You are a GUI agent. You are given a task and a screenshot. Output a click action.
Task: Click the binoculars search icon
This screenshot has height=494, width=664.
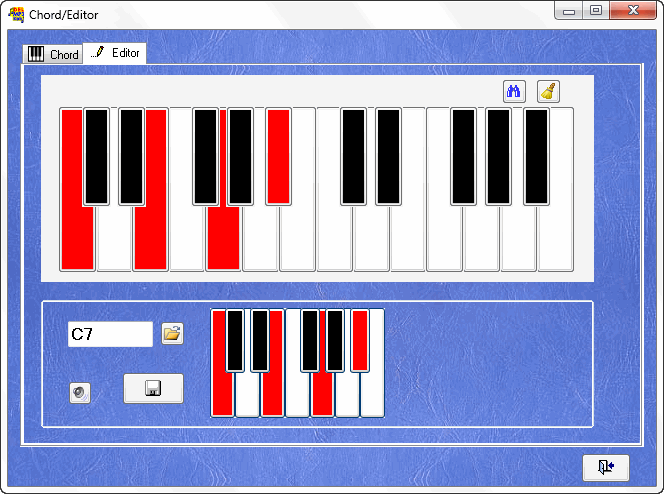[514, 91]
